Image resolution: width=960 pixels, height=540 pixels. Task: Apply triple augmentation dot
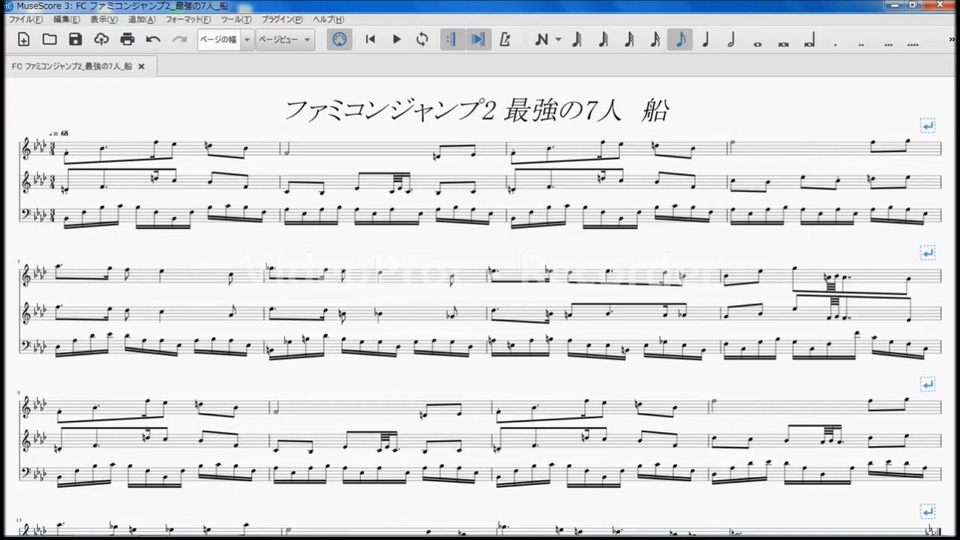(x=888, y=43)
